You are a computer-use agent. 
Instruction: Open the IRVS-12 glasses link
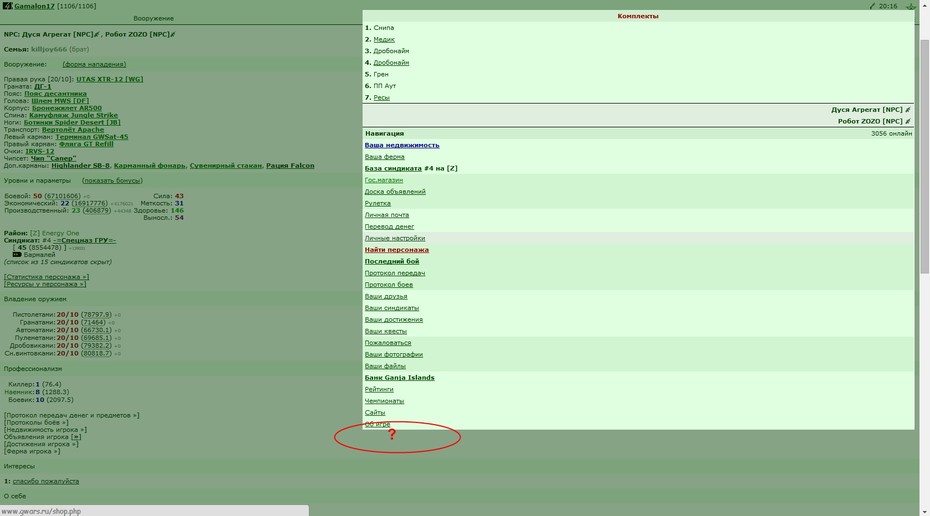(x=40, y=151)
